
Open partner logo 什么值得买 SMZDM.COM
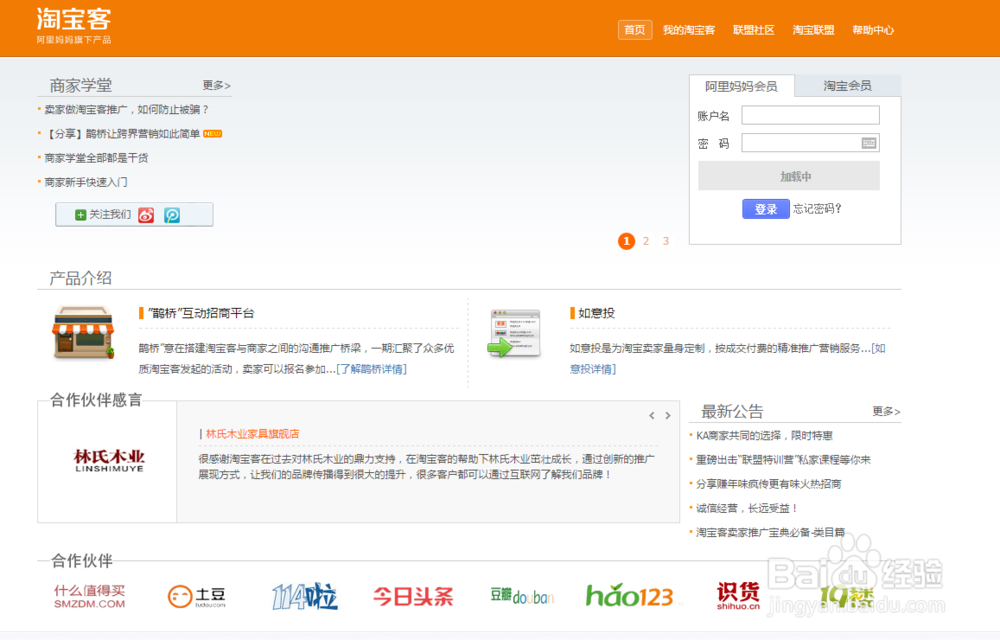89,597
